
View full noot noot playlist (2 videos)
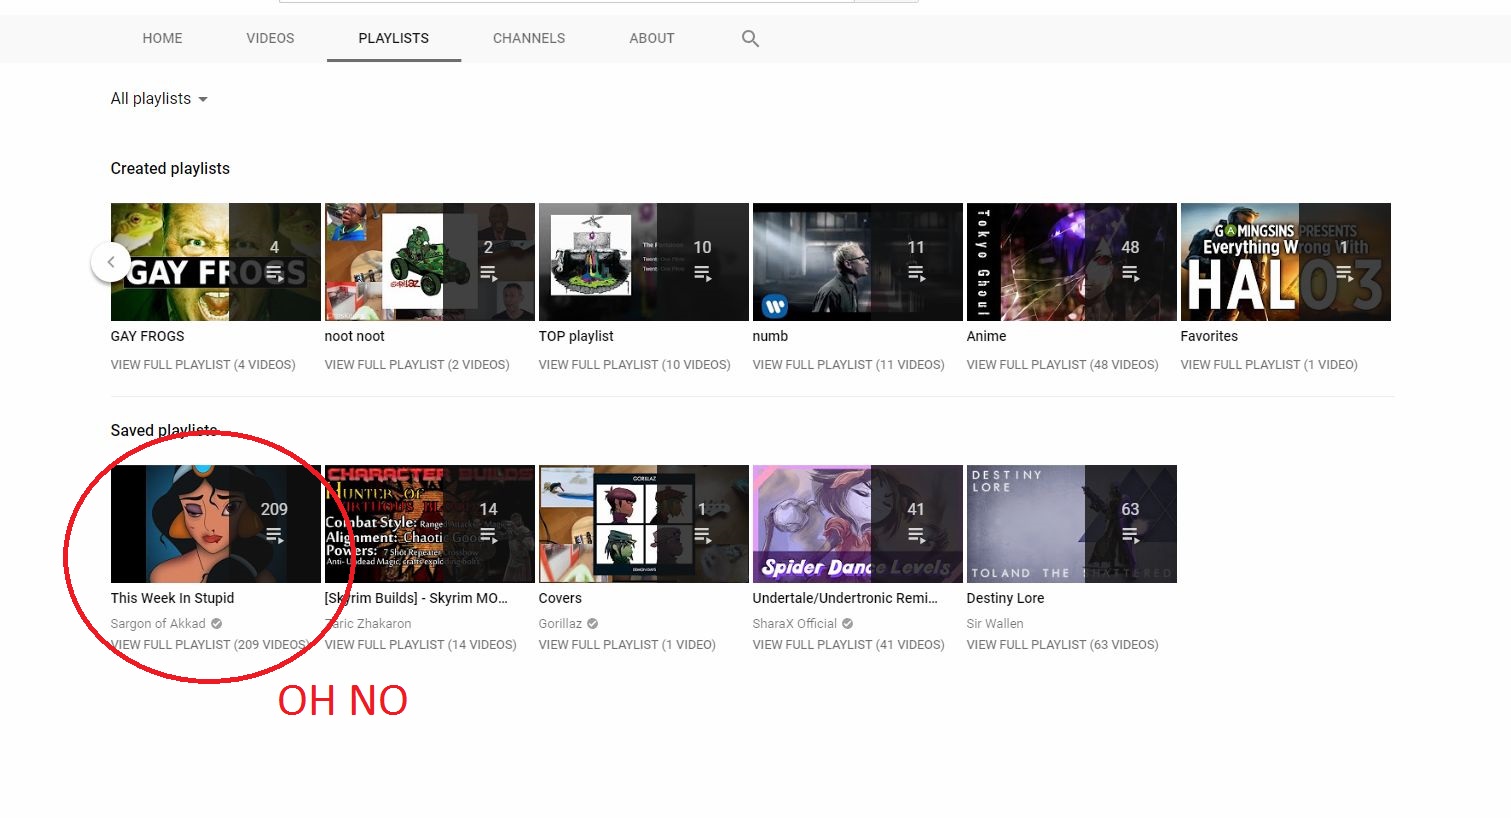click(x=417, y=365)
